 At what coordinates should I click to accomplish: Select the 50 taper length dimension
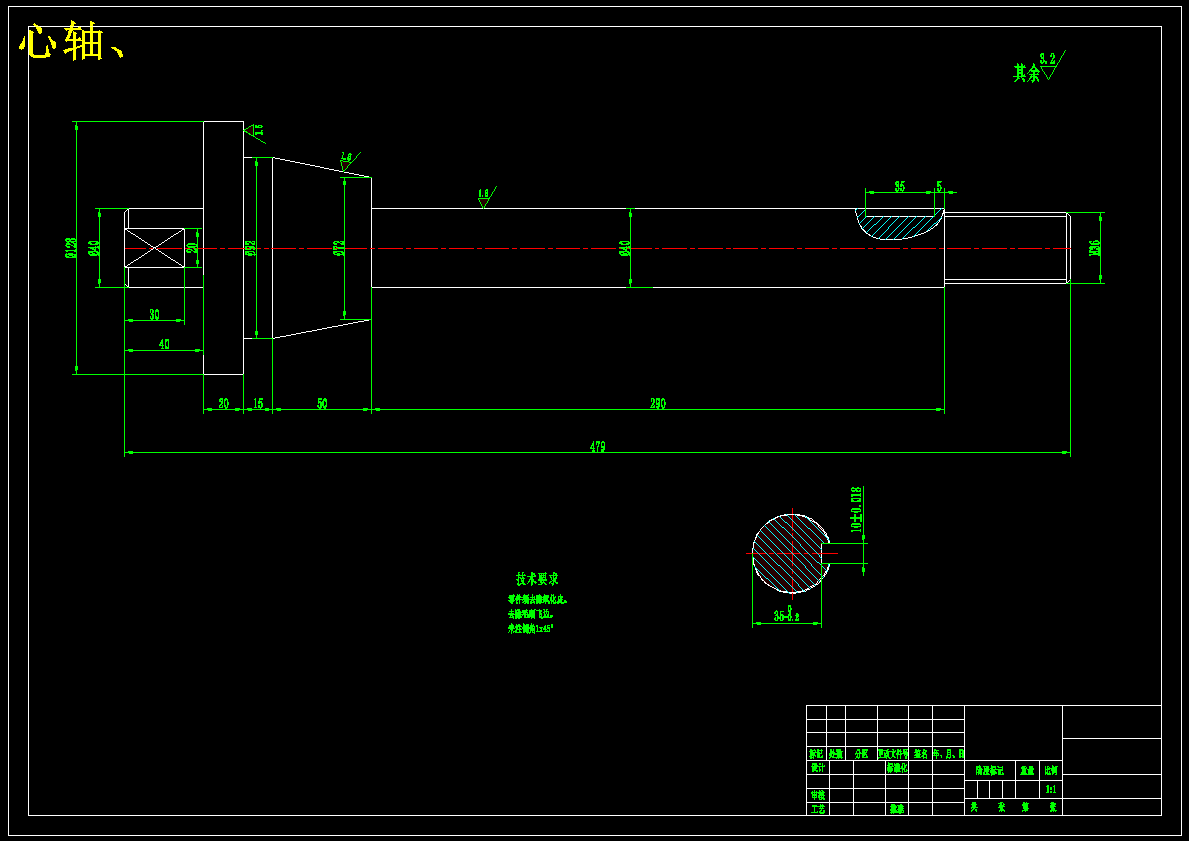322,403
